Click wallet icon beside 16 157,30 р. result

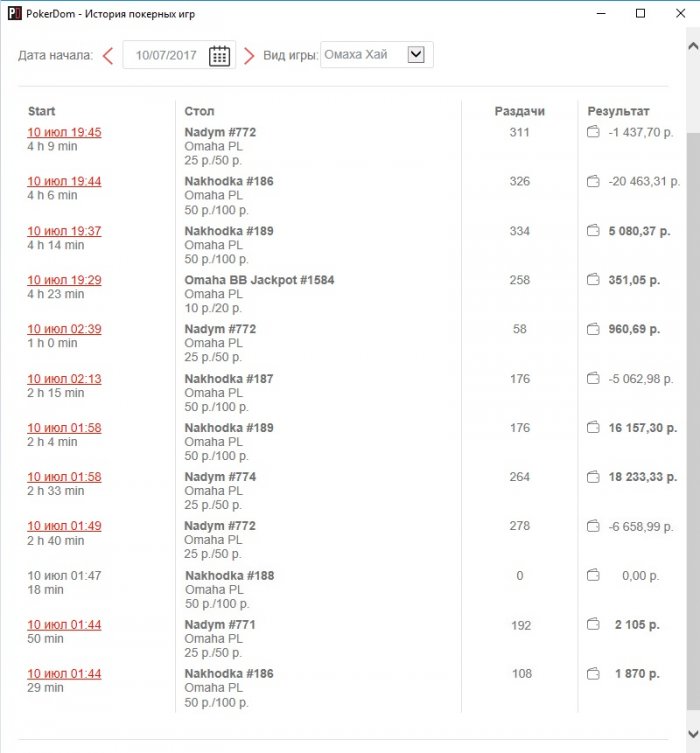pos(593,427)
